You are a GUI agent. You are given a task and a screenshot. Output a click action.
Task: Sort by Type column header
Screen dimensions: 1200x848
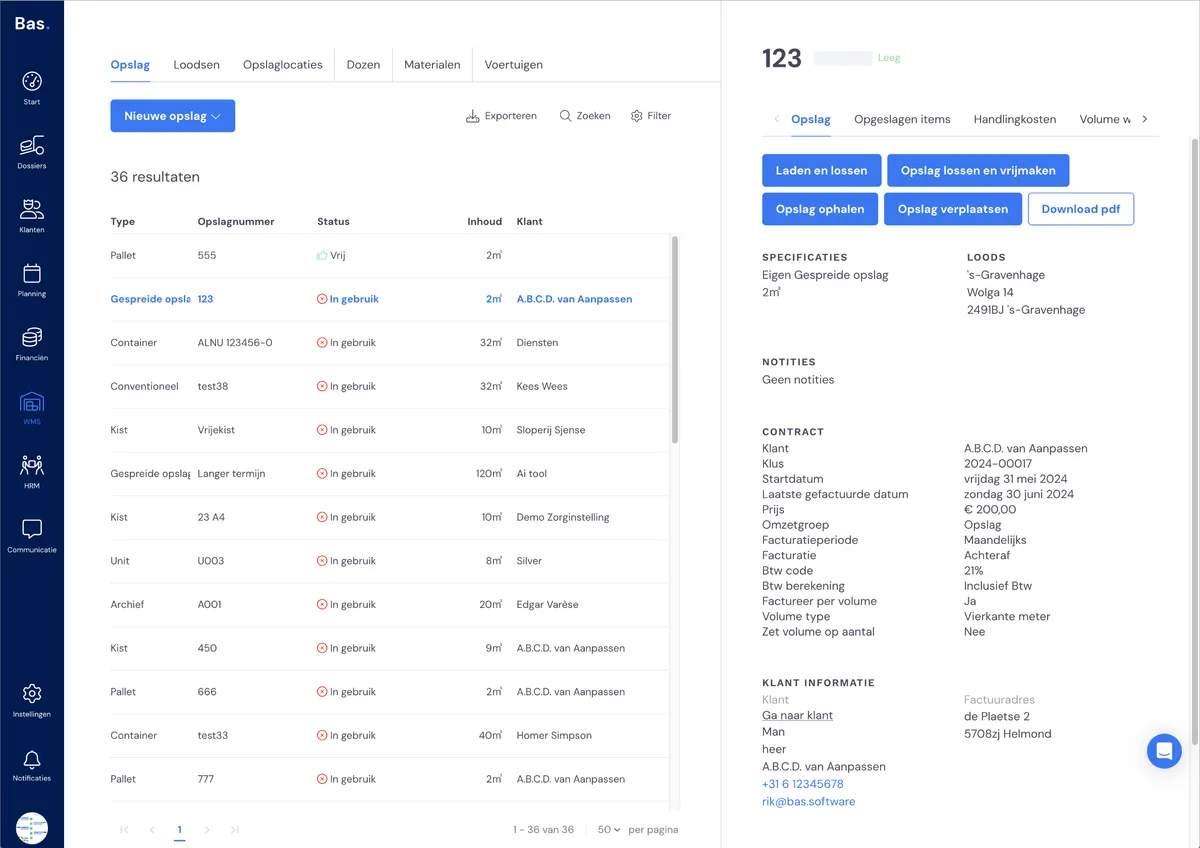click(x=122, y=222)
